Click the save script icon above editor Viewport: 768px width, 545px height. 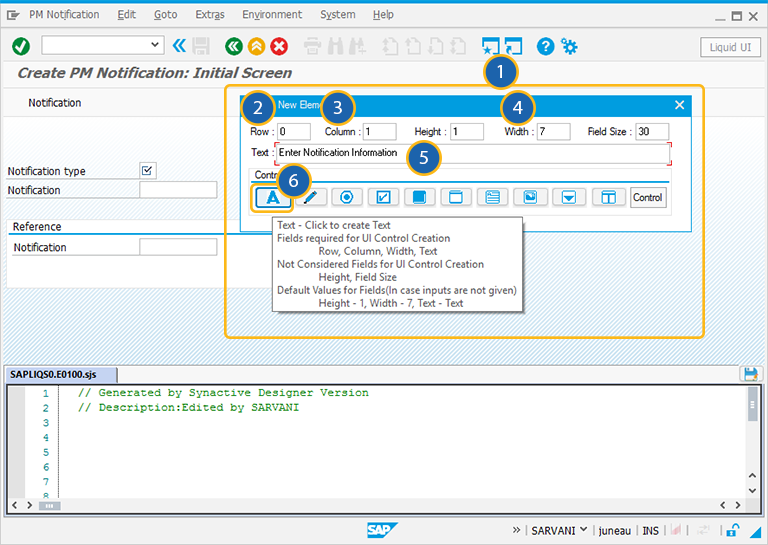(x=750, y=374)
